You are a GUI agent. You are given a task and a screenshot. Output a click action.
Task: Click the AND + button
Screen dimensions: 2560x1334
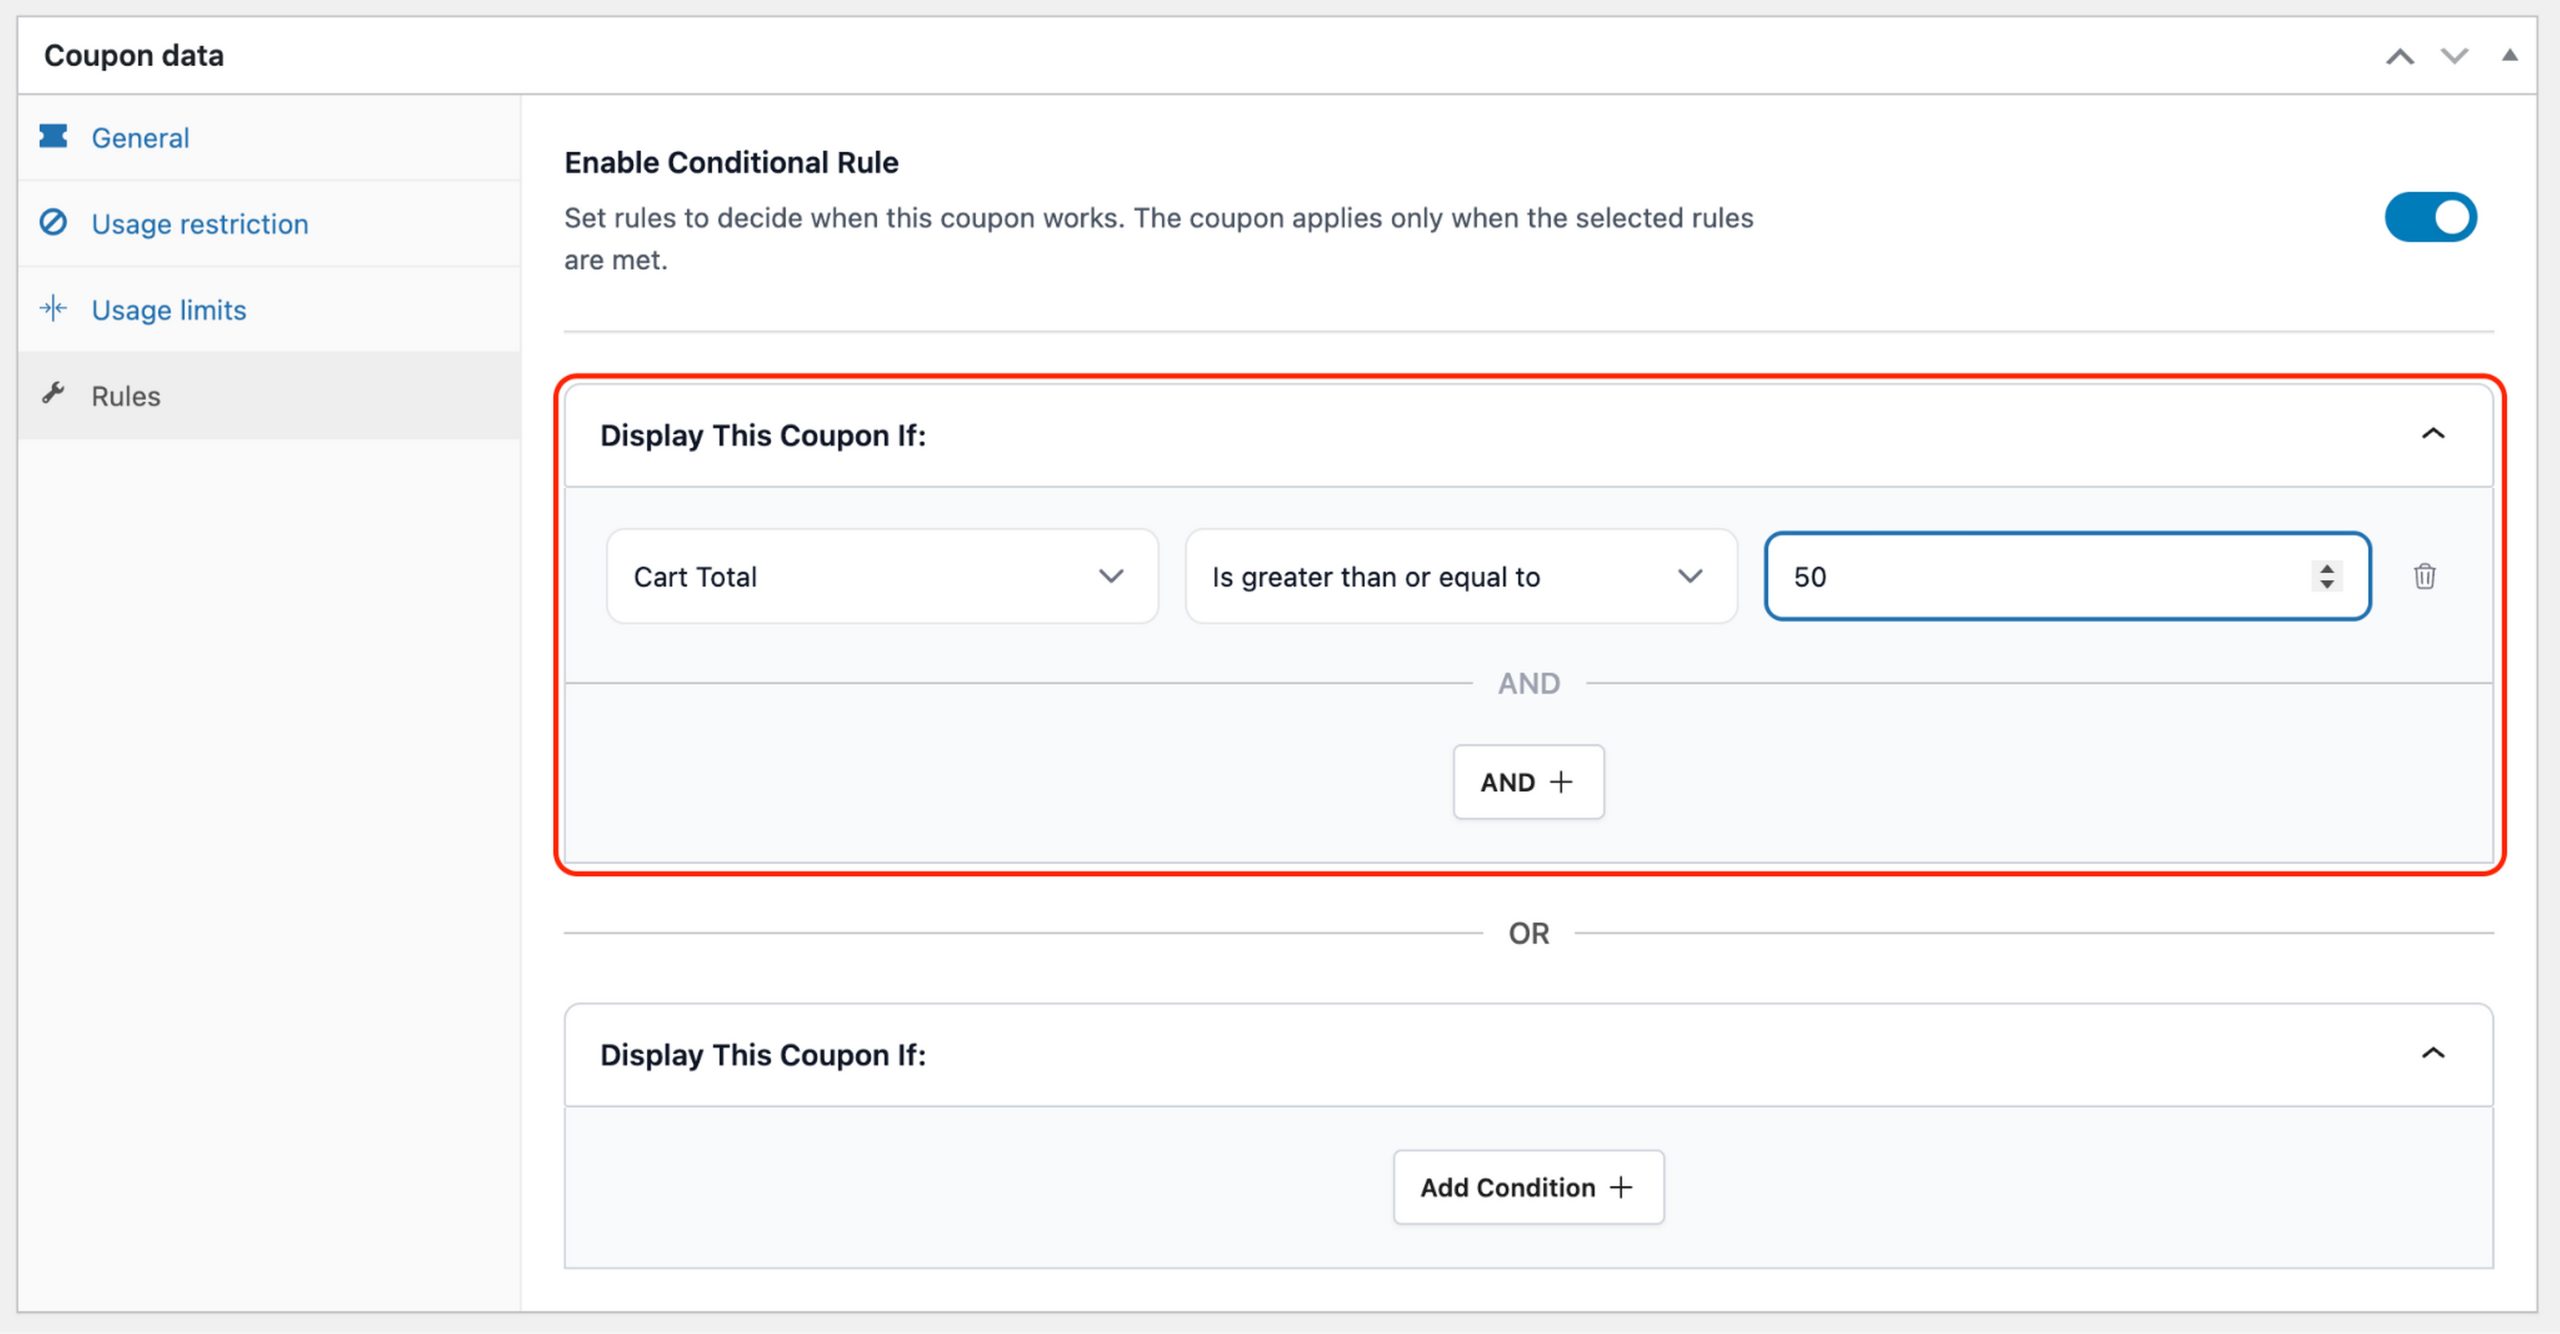[x=1527, y=782]
